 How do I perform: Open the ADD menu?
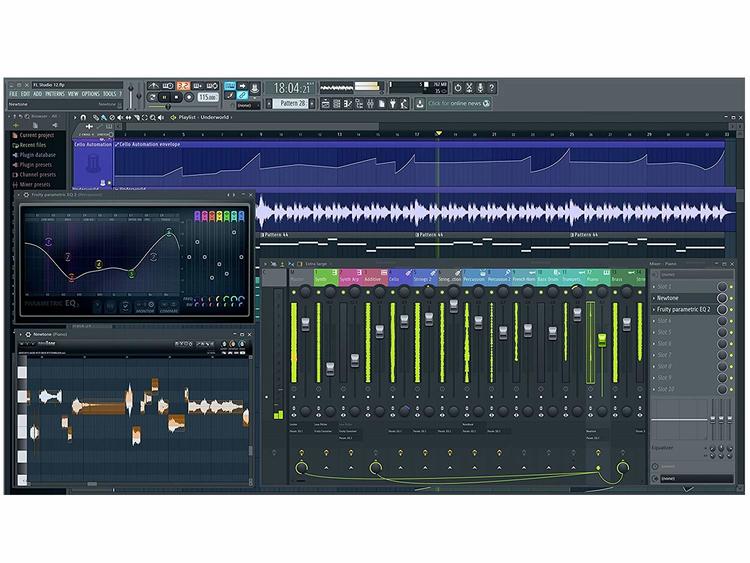(x=37, y=94)
